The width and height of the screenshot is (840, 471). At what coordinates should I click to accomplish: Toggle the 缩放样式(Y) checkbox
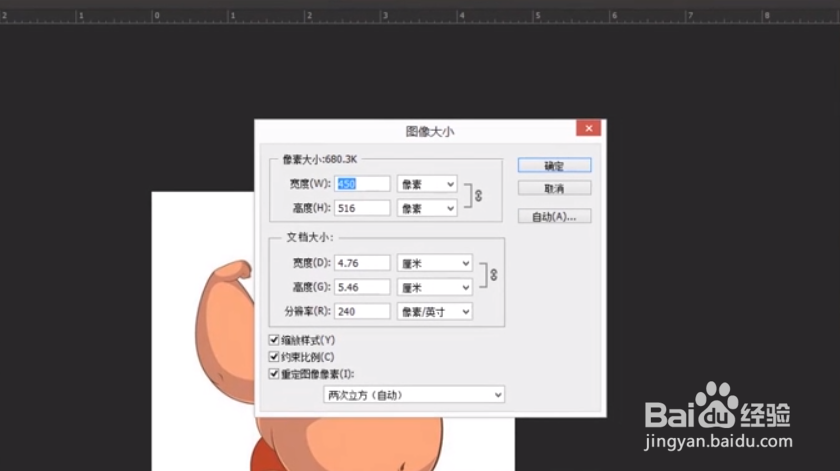[274, 340]
